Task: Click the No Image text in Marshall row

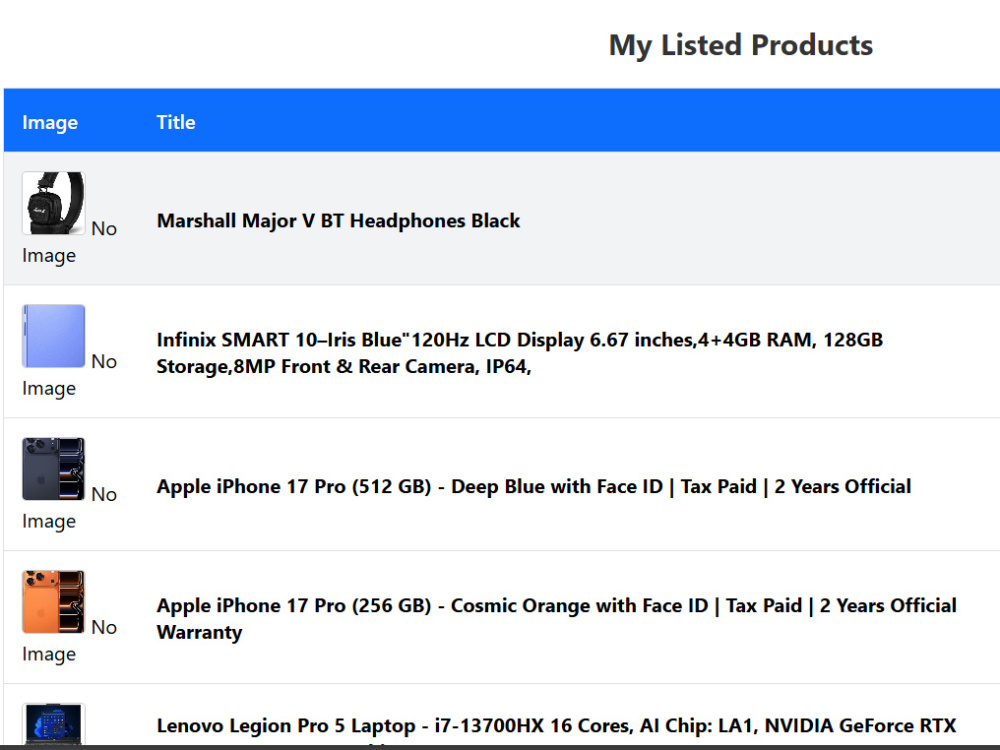Action: [x=70, y=242]
